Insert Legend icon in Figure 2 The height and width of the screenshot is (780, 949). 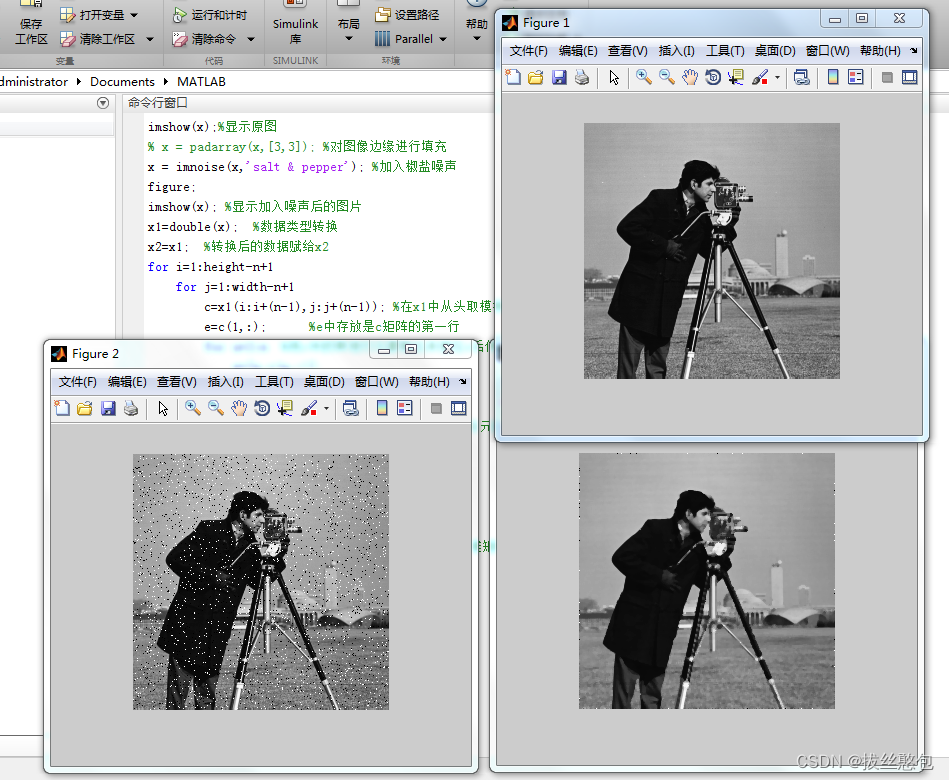pos(405,408)
